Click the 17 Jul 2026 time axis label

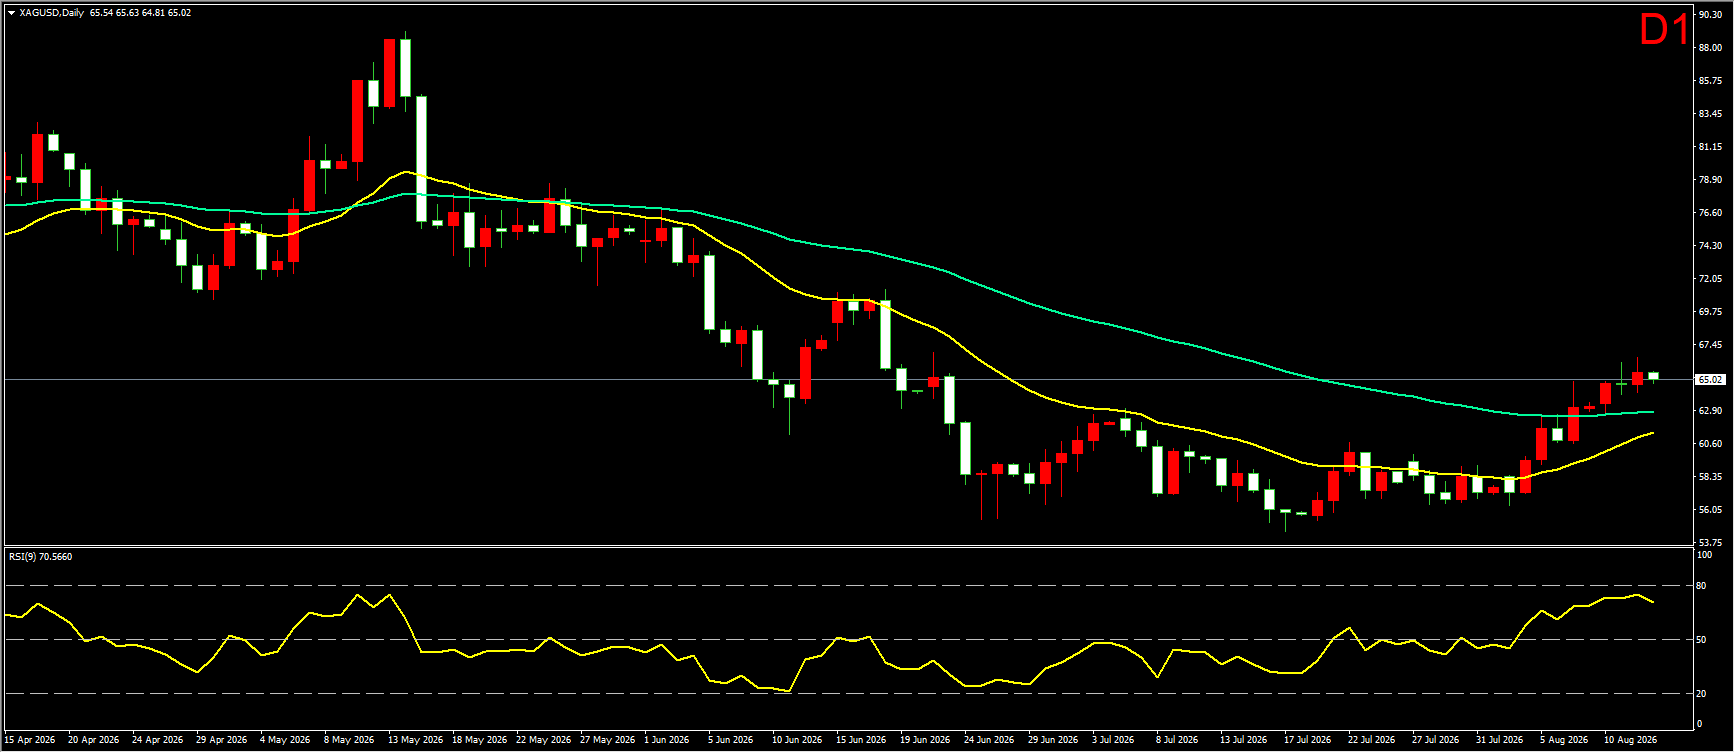pyautogui.click(x=1308, y=741)
